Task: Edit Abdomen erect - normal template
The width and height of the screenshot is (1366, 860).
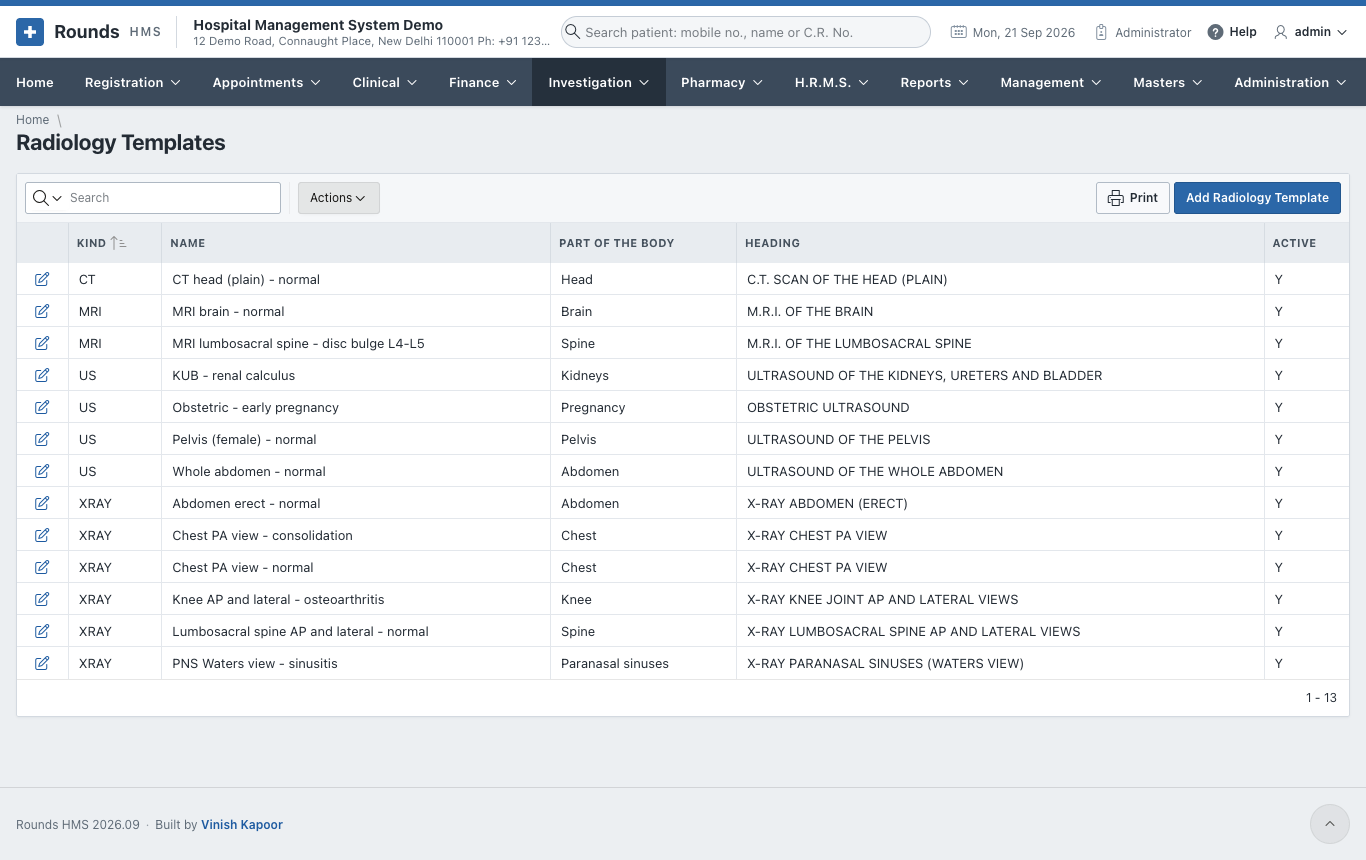Action: click(42, 503)
